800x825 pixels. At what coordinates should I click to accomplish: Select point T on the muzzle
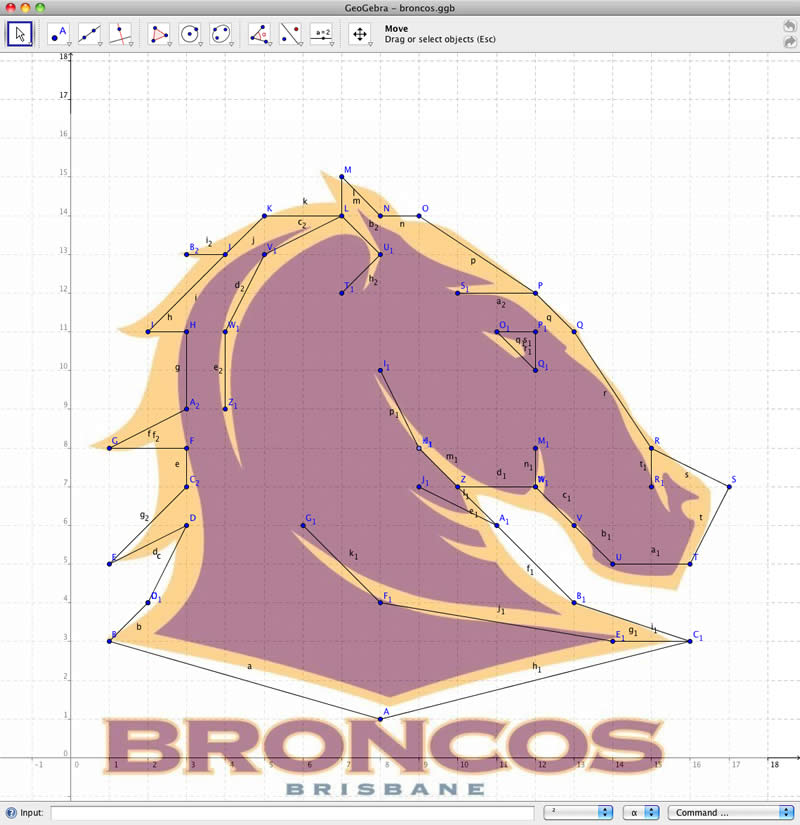pos(690,564)
